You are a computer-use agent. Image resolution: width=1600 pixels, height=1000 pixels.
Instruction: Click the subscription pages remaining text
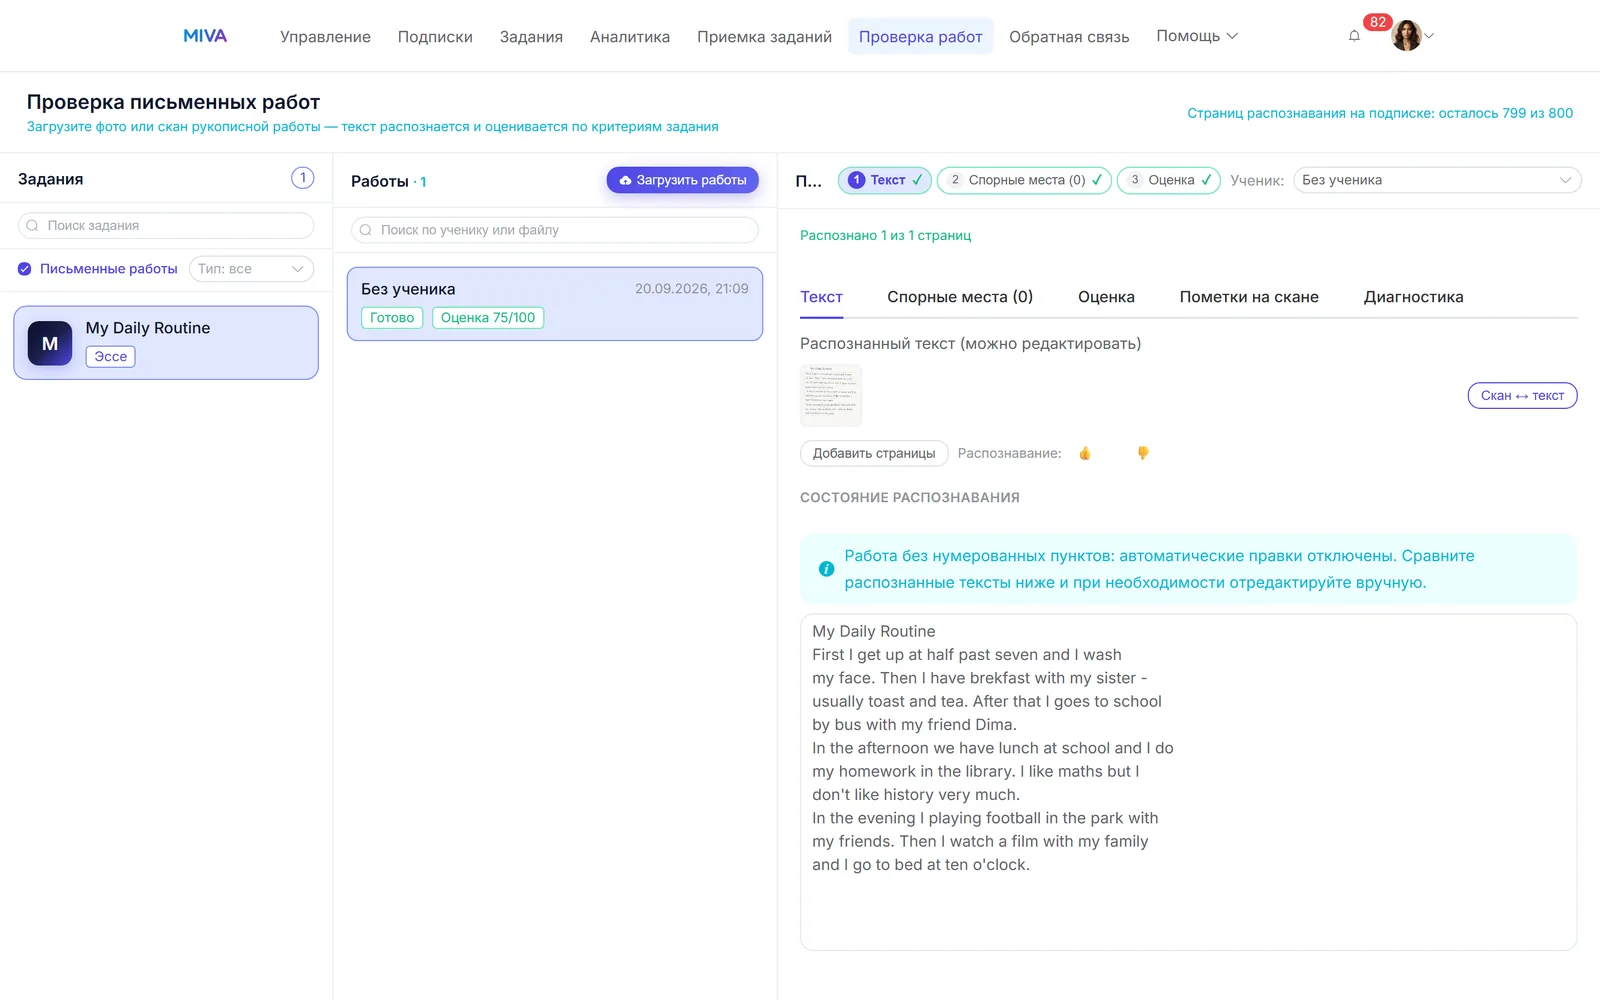(1380, 113)
